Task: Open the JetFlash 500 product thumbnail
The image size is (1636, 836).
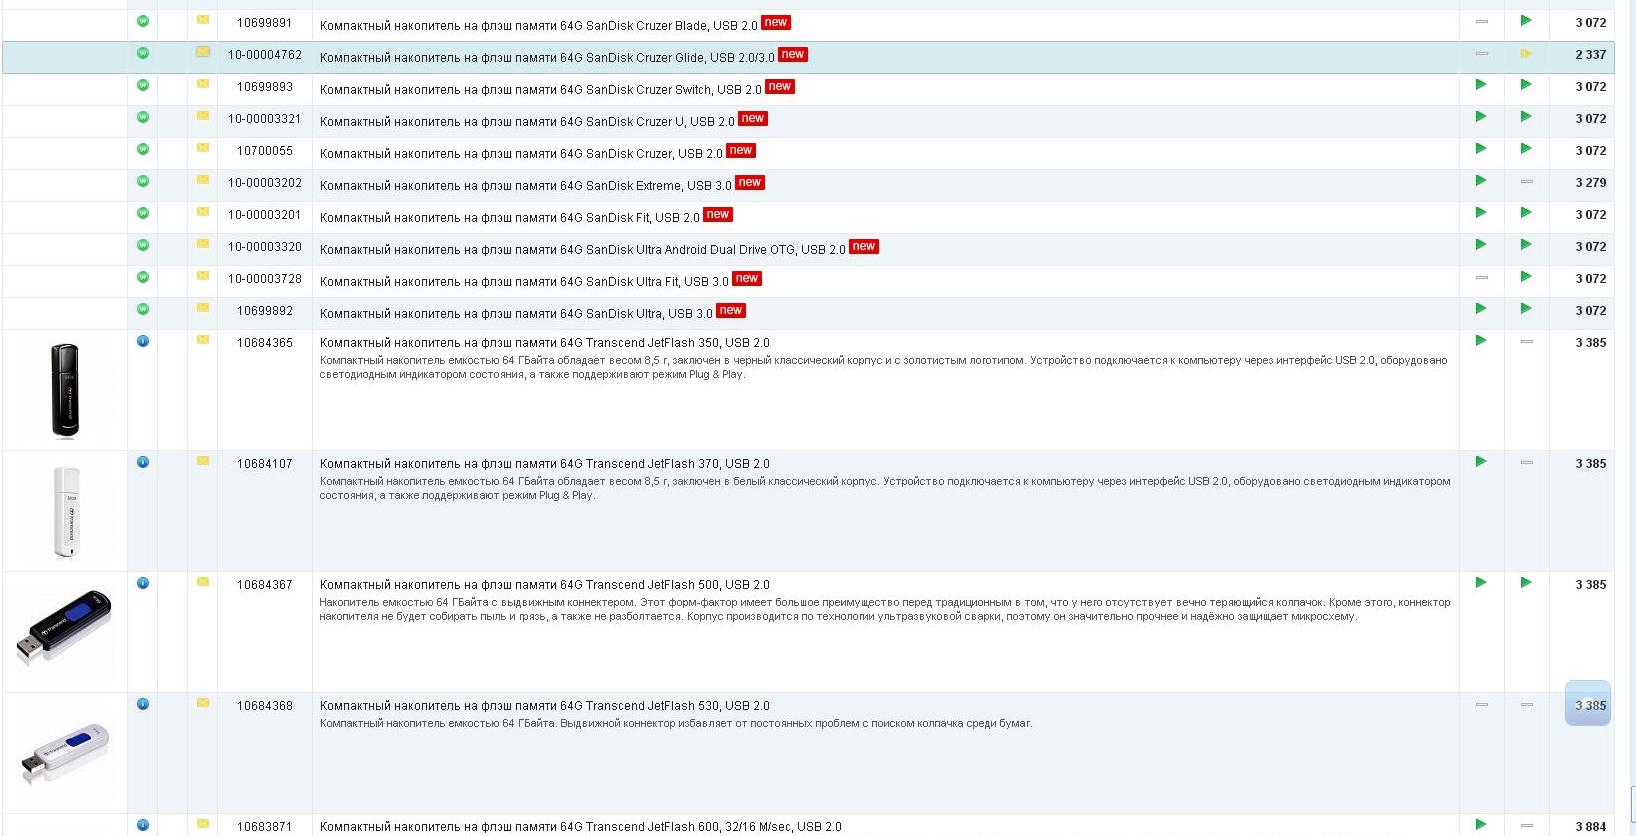Action: coord(64,627)
